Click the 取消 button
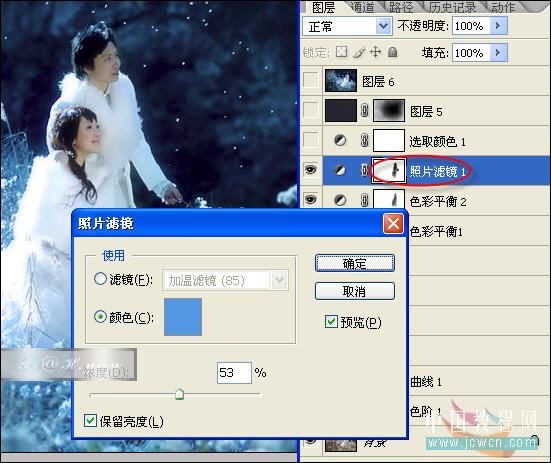The image size is (551, 463). [355, 291]
